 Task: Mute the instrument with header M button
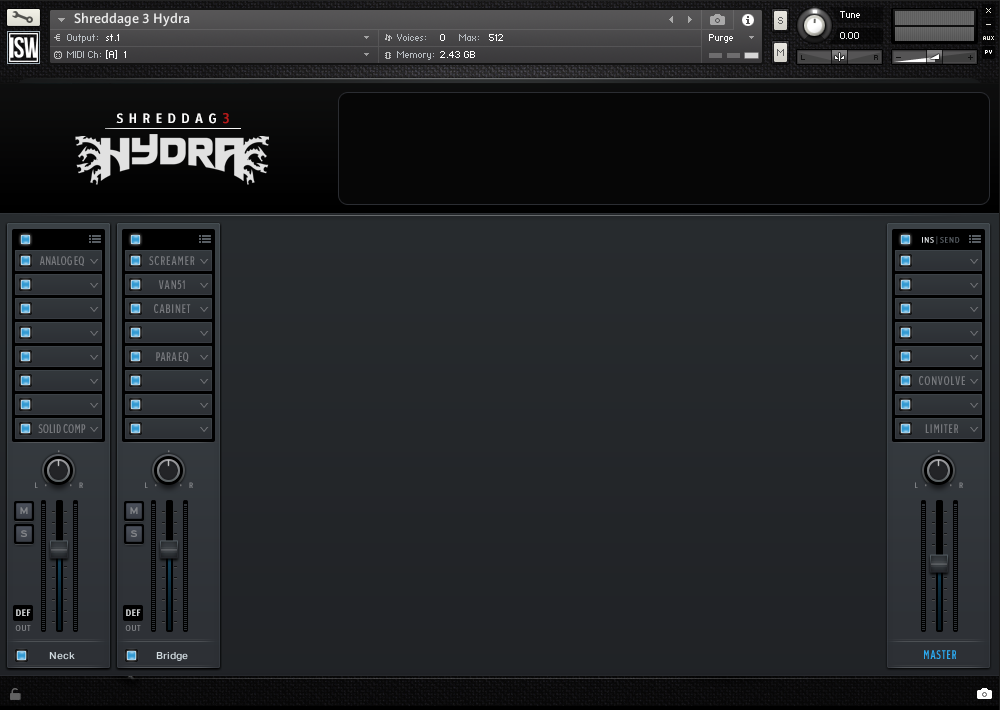(780, 52)
